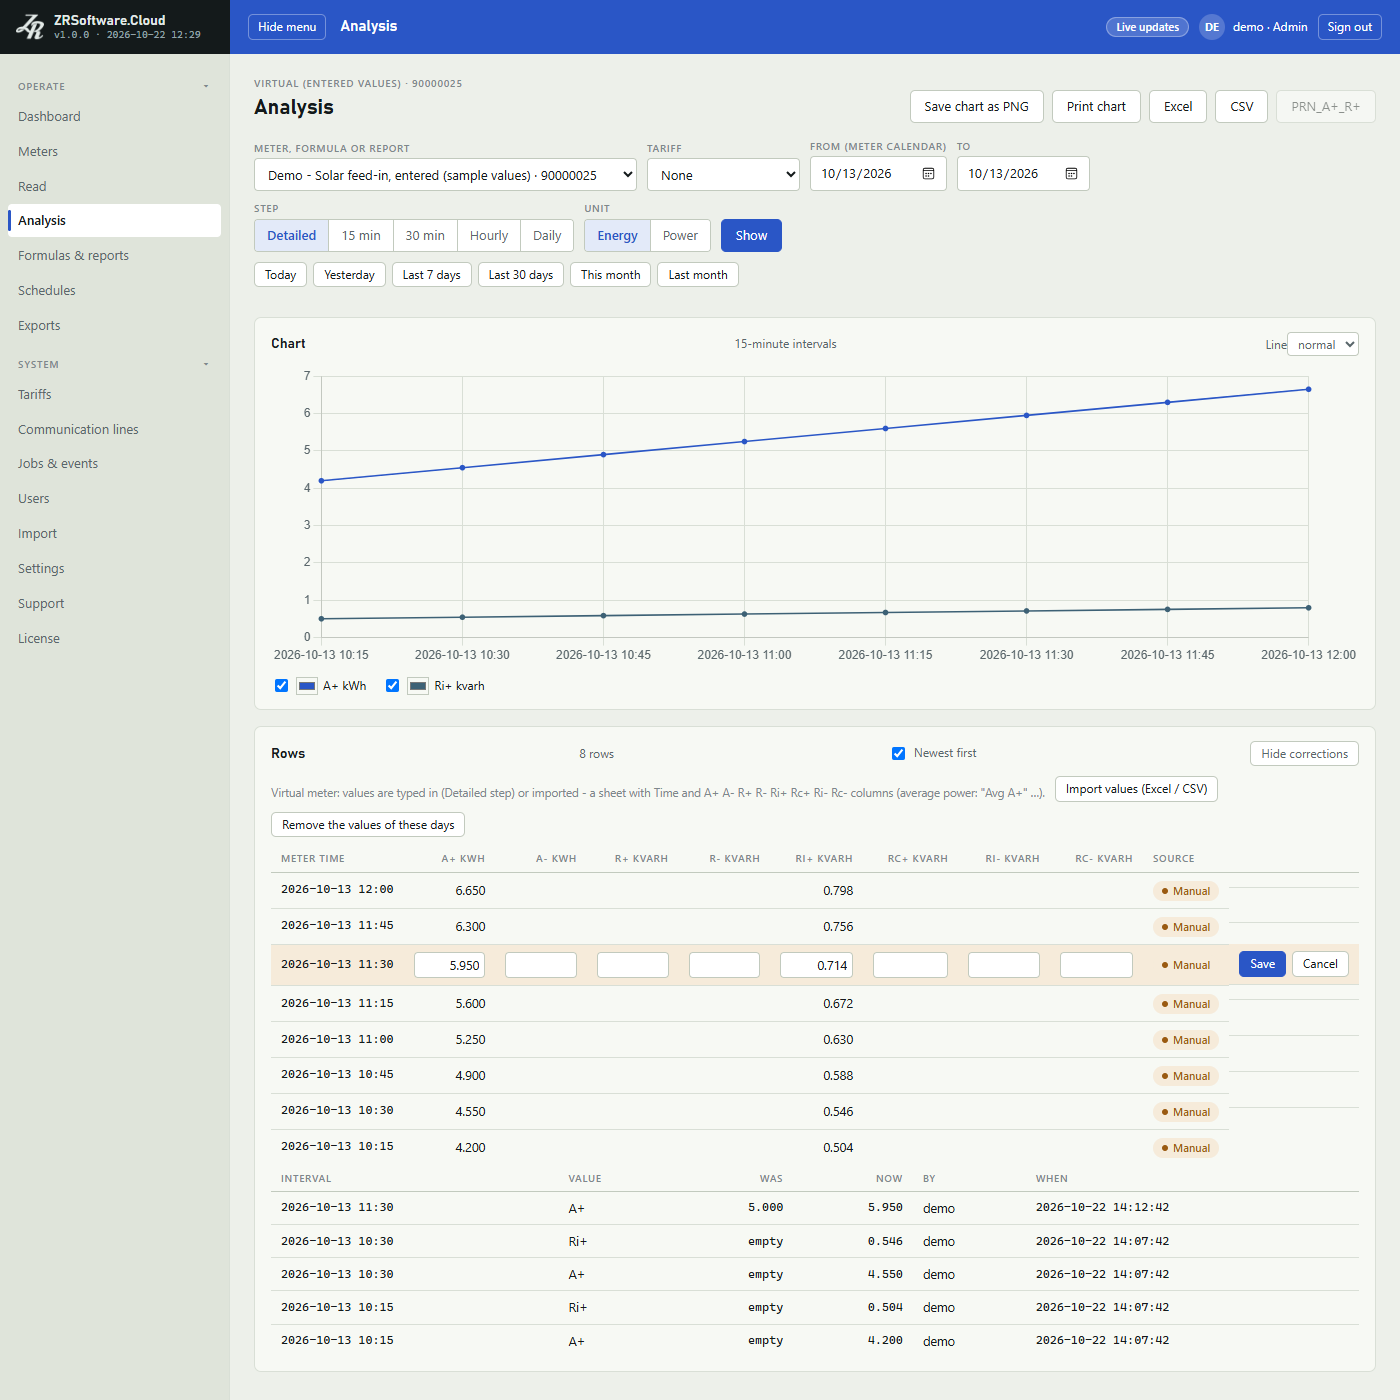Click the ZRSoftware.Cloud logo icon
Image resolution: width=1400 pixels, height=1400 pixels.
30,27
